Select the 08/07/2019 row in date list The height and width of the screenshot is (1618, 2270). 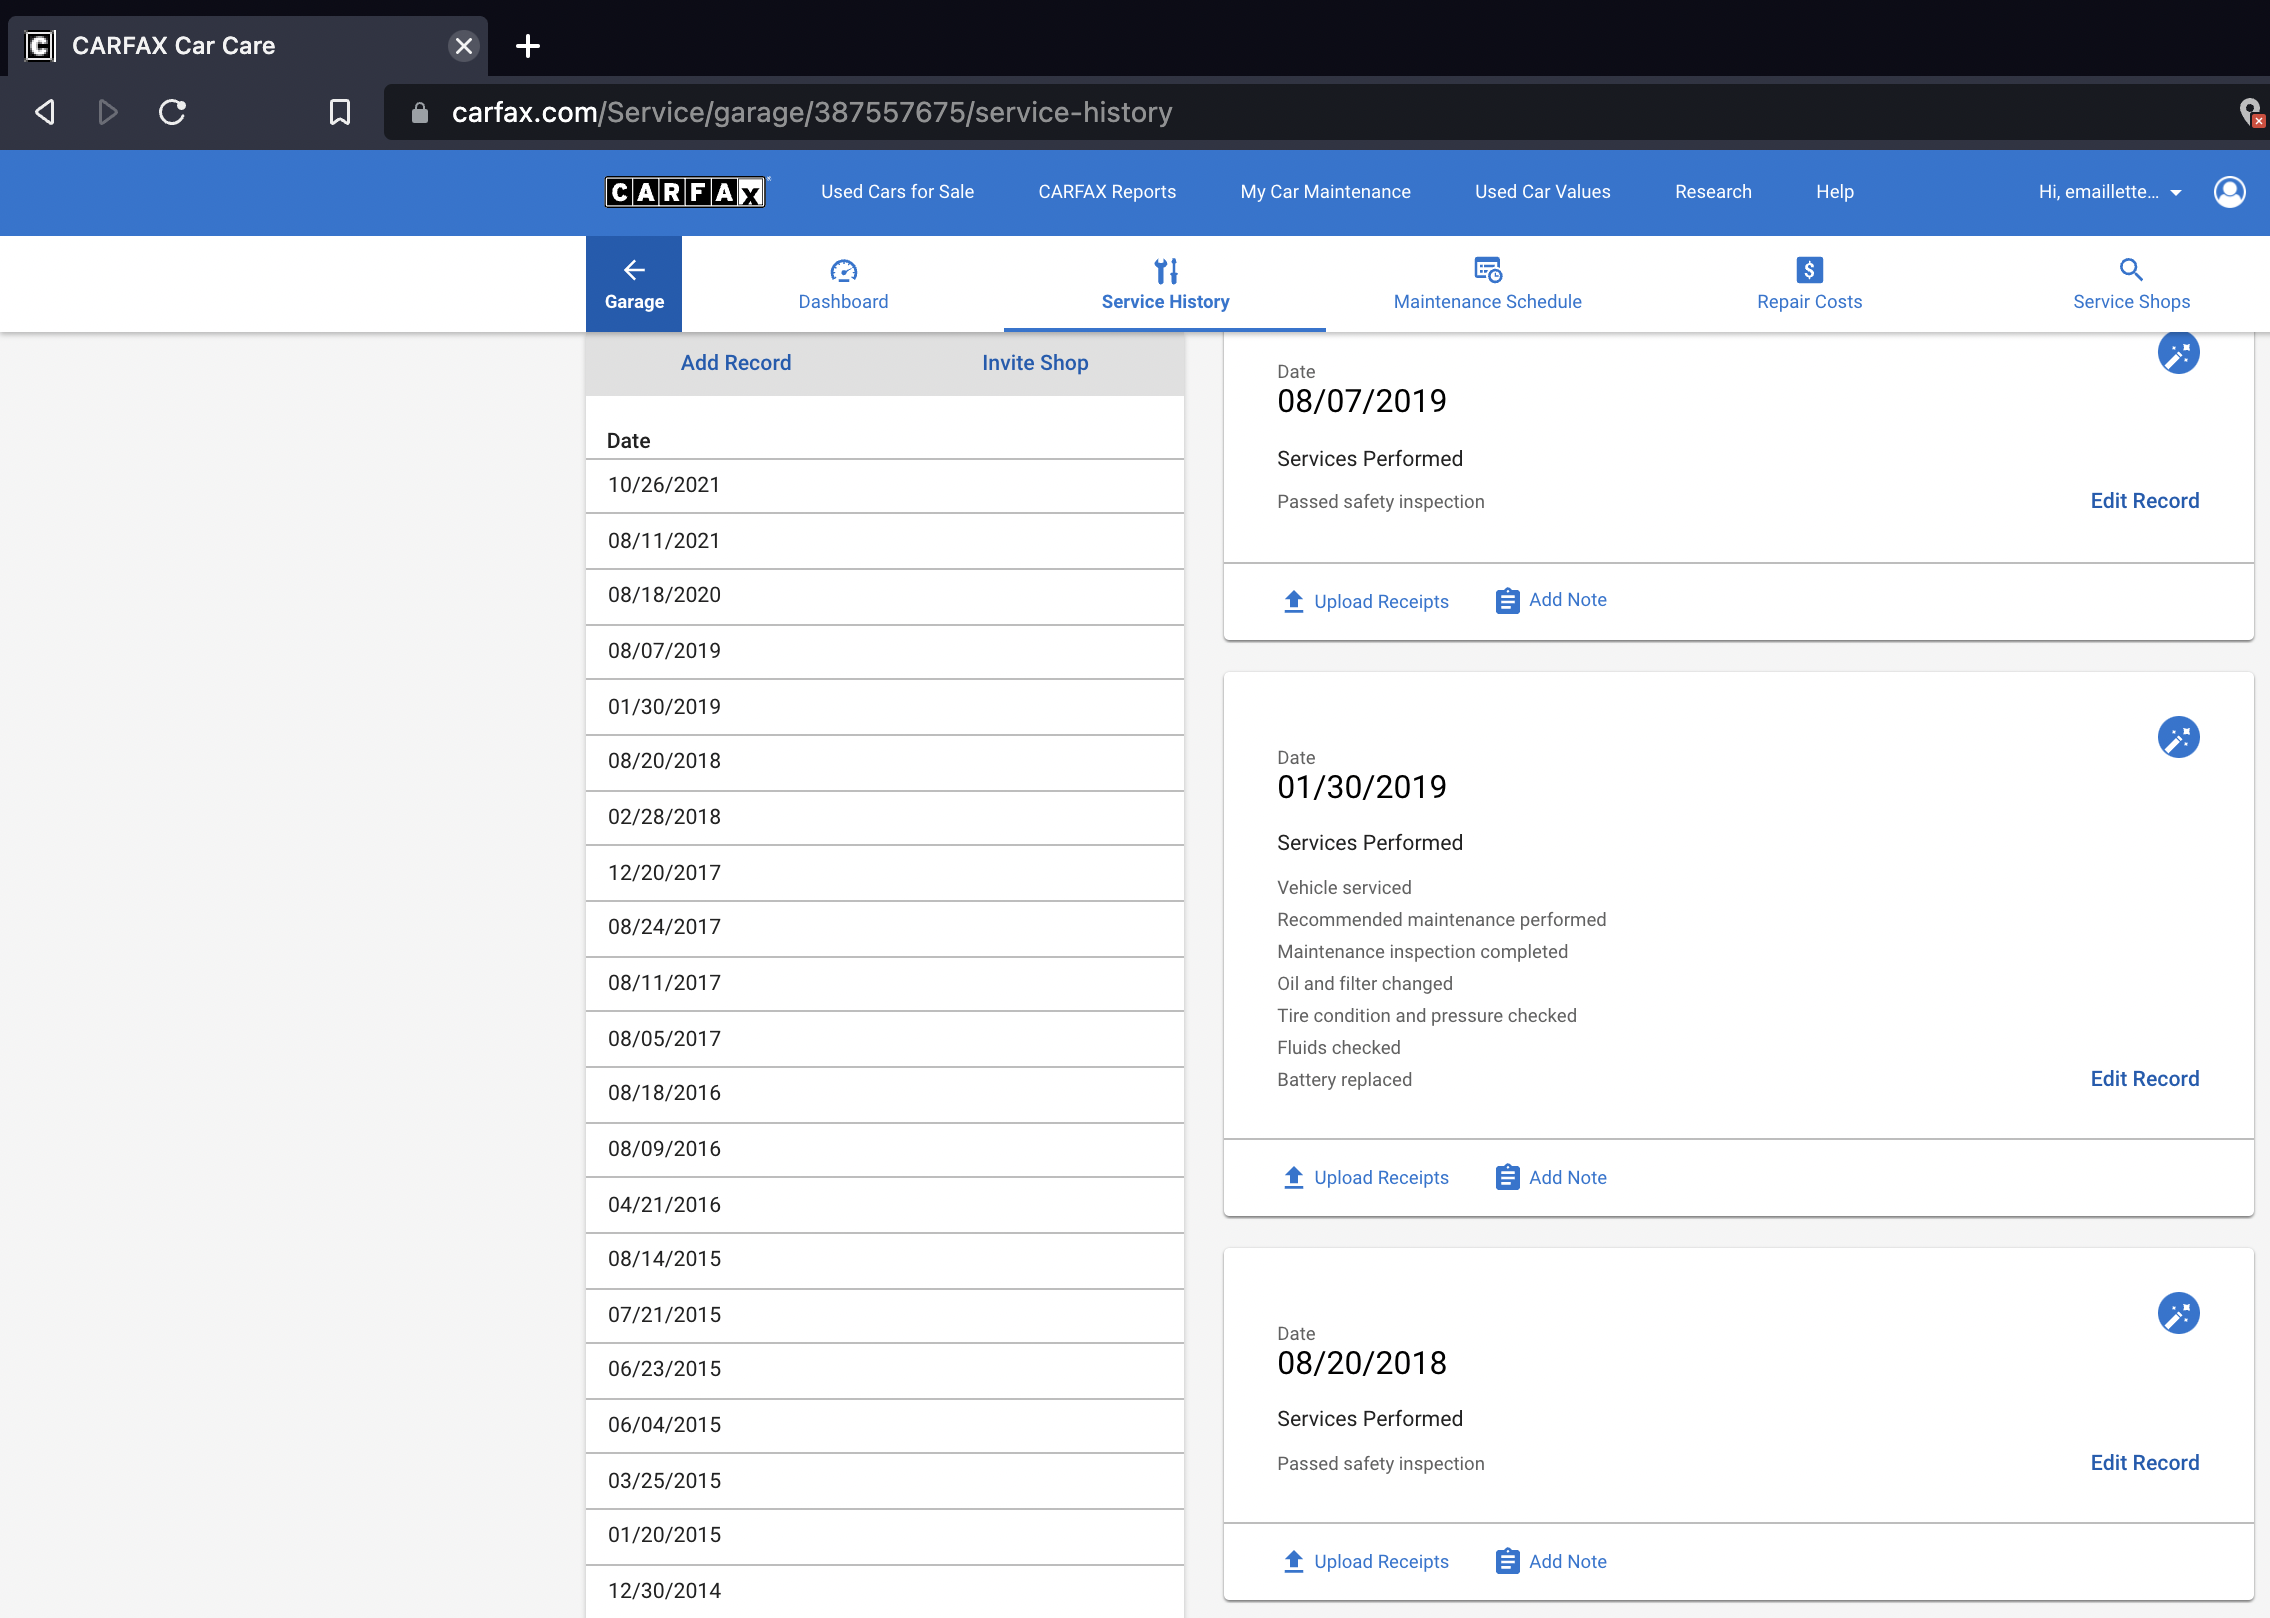885,652
